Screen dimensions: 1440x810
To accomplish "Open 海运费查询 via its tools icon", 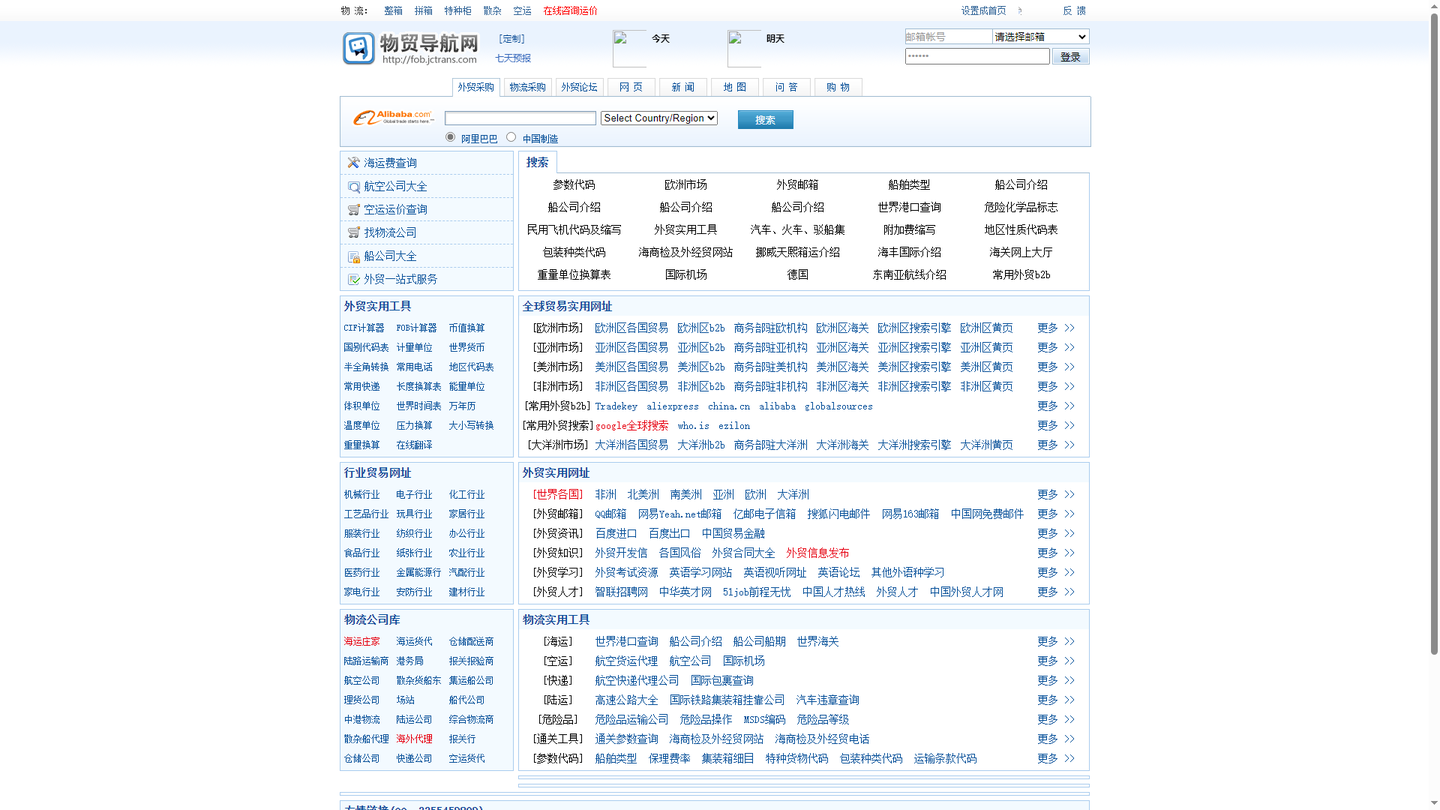I will pos(353,163).
